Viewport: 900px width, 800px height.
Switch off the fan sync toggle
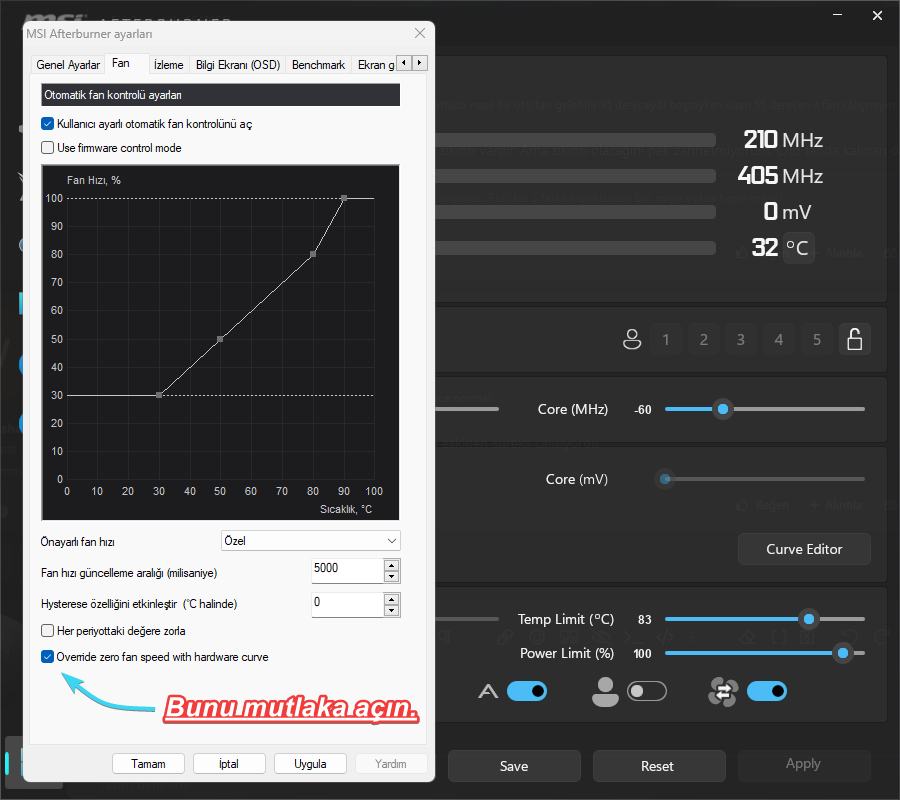pos(767,692)
